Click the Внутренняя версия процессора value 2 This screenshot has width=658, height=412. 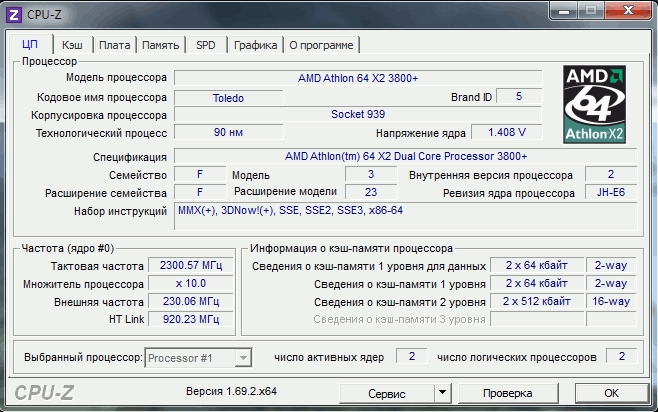click(x=611, y=174)
